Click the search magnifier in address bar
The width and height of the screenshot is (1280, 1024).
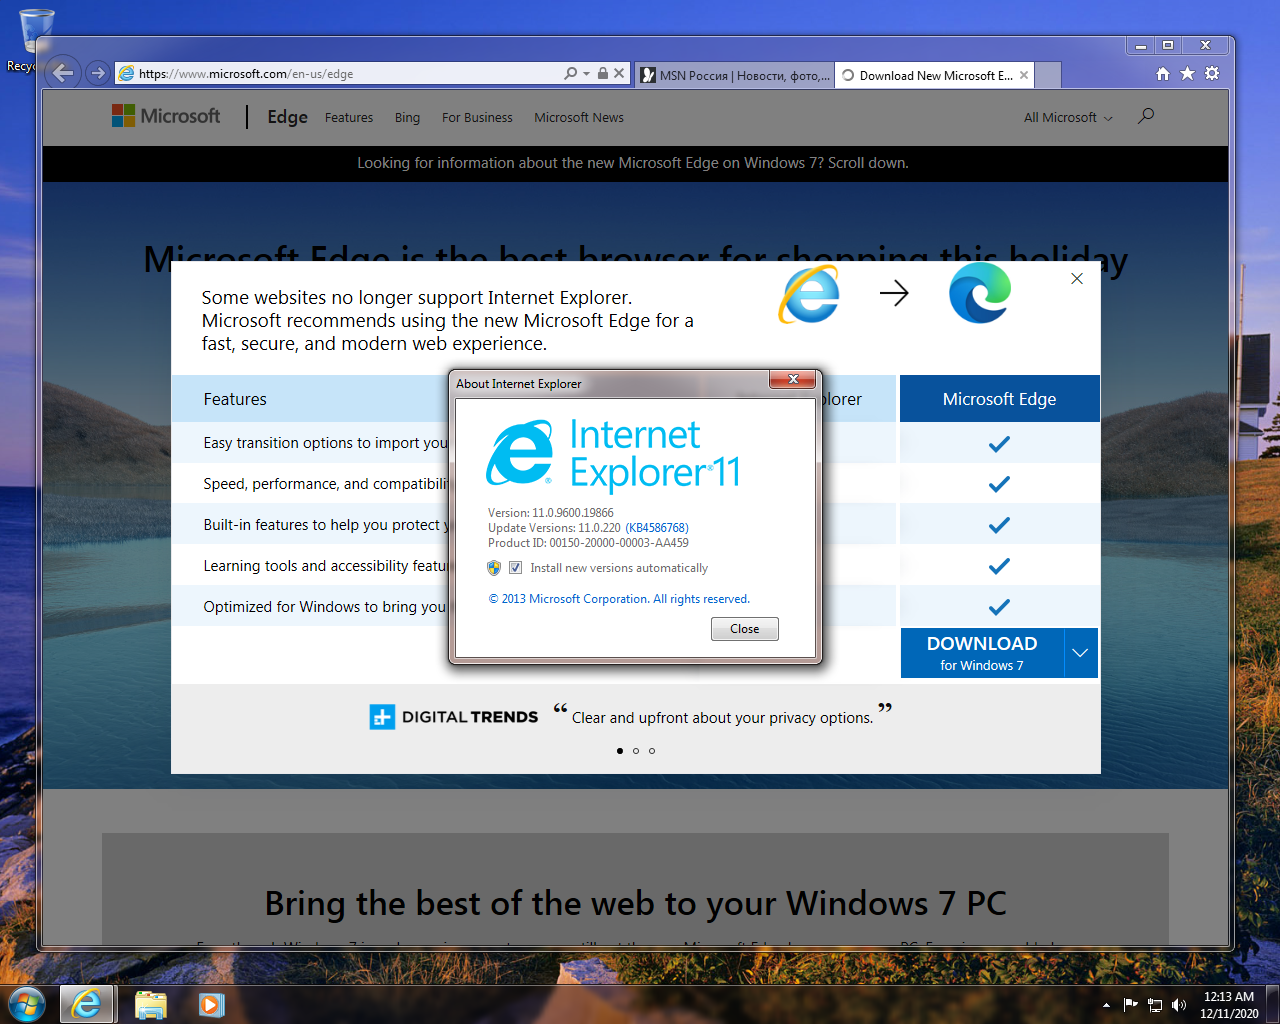(570, 73)
